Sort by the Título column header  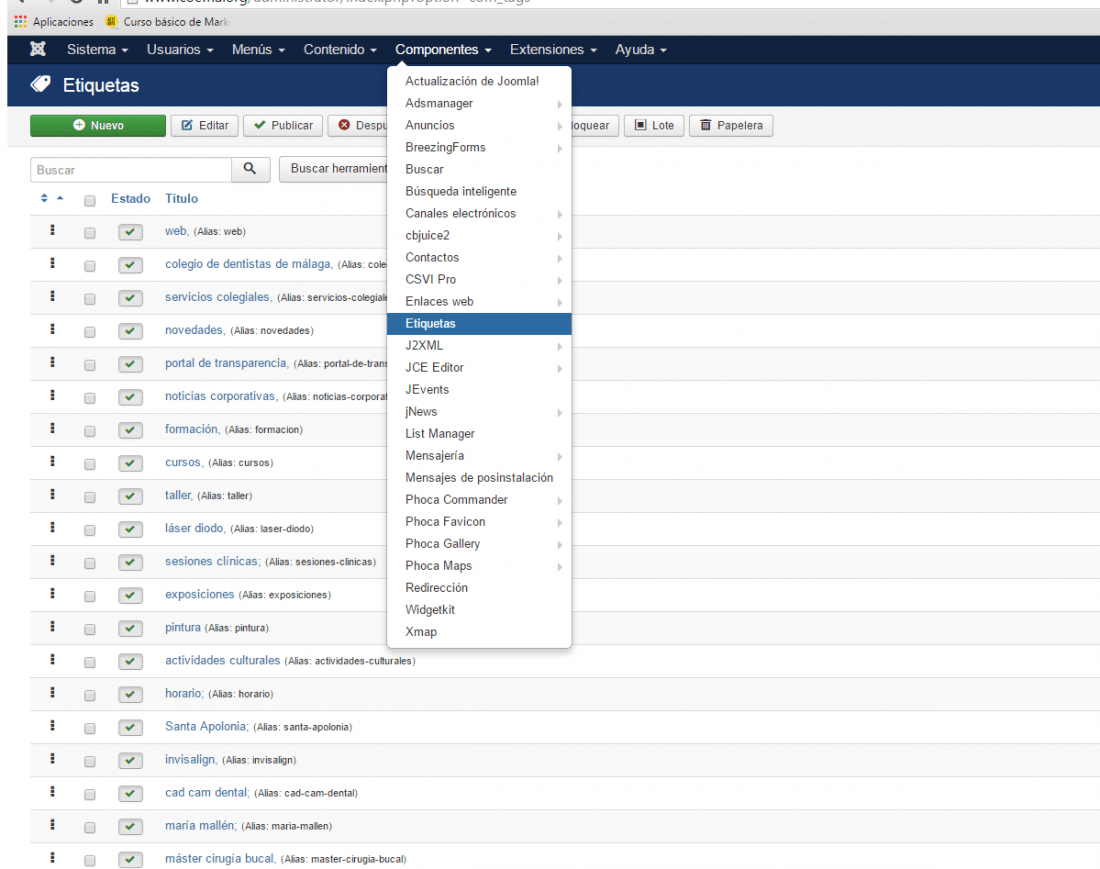click(182, 198)
